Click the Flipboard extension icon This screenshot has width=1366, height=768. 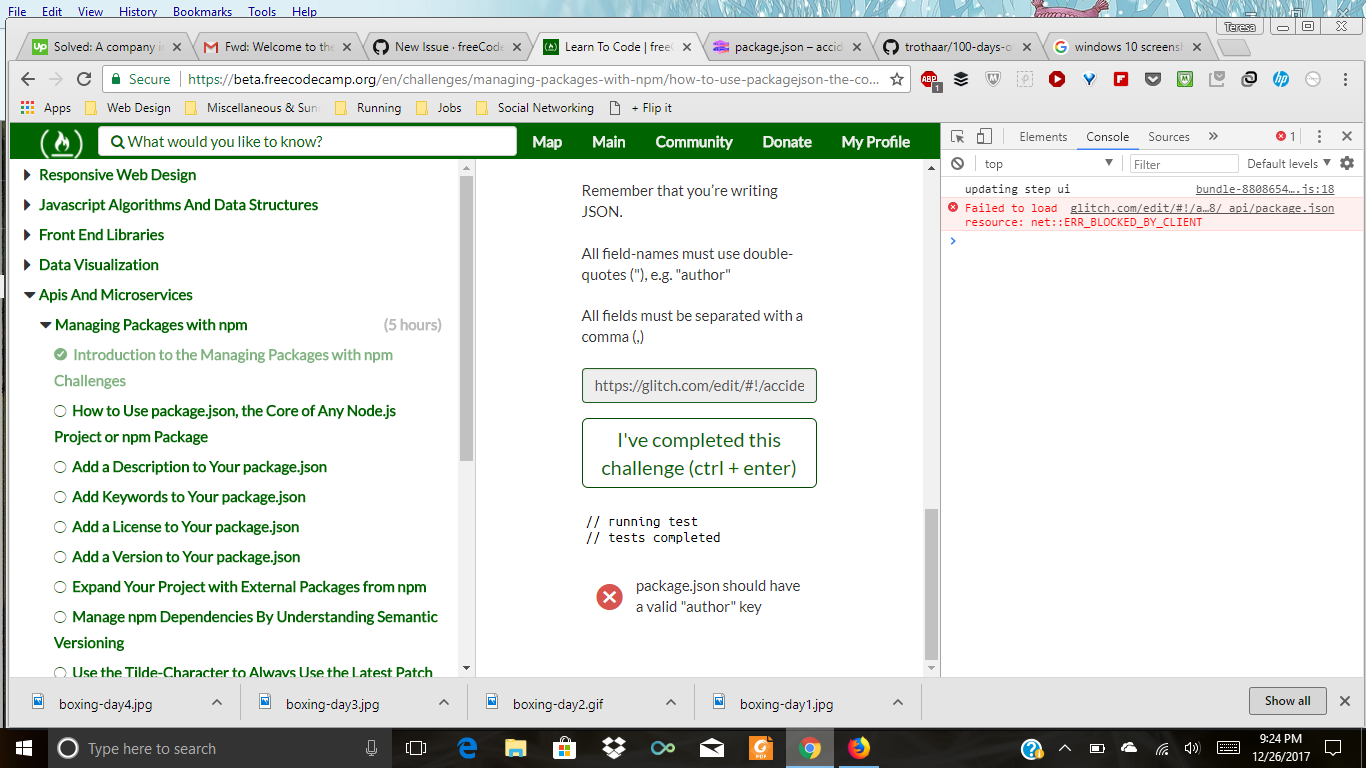coord(1121,79)
